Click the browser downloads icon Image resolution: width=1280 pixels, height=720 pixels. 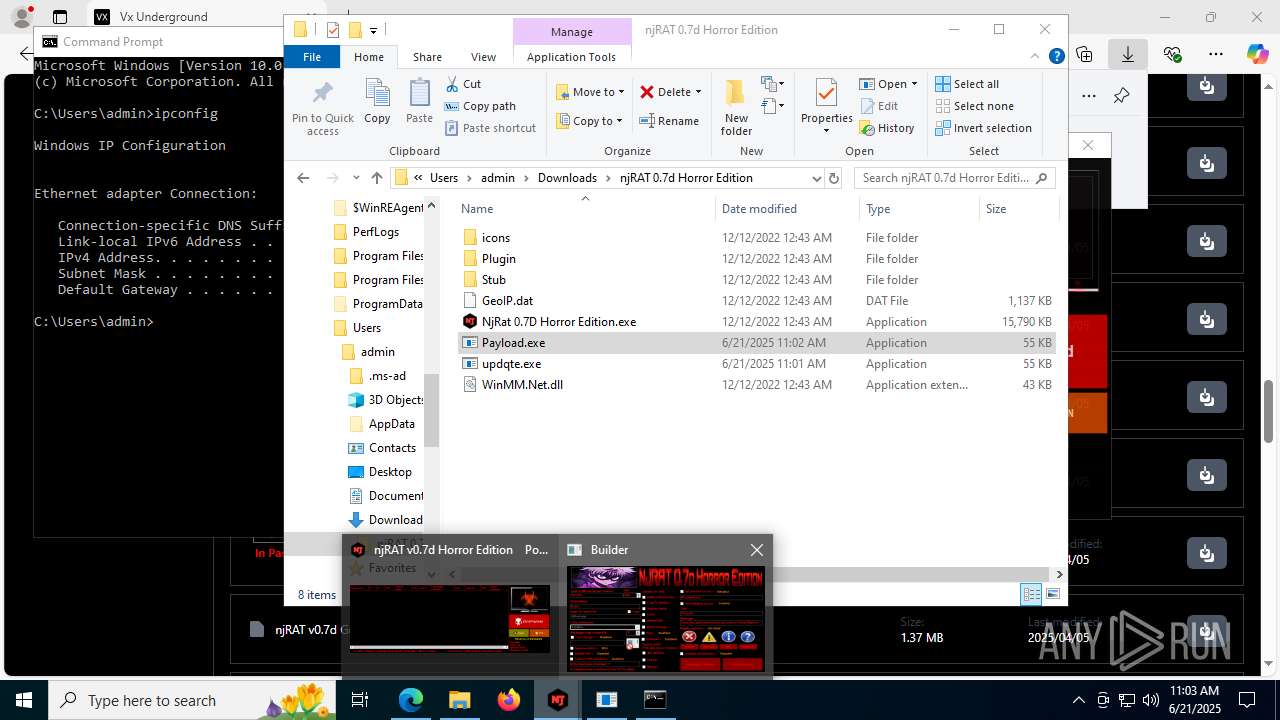pos(1128,54)
